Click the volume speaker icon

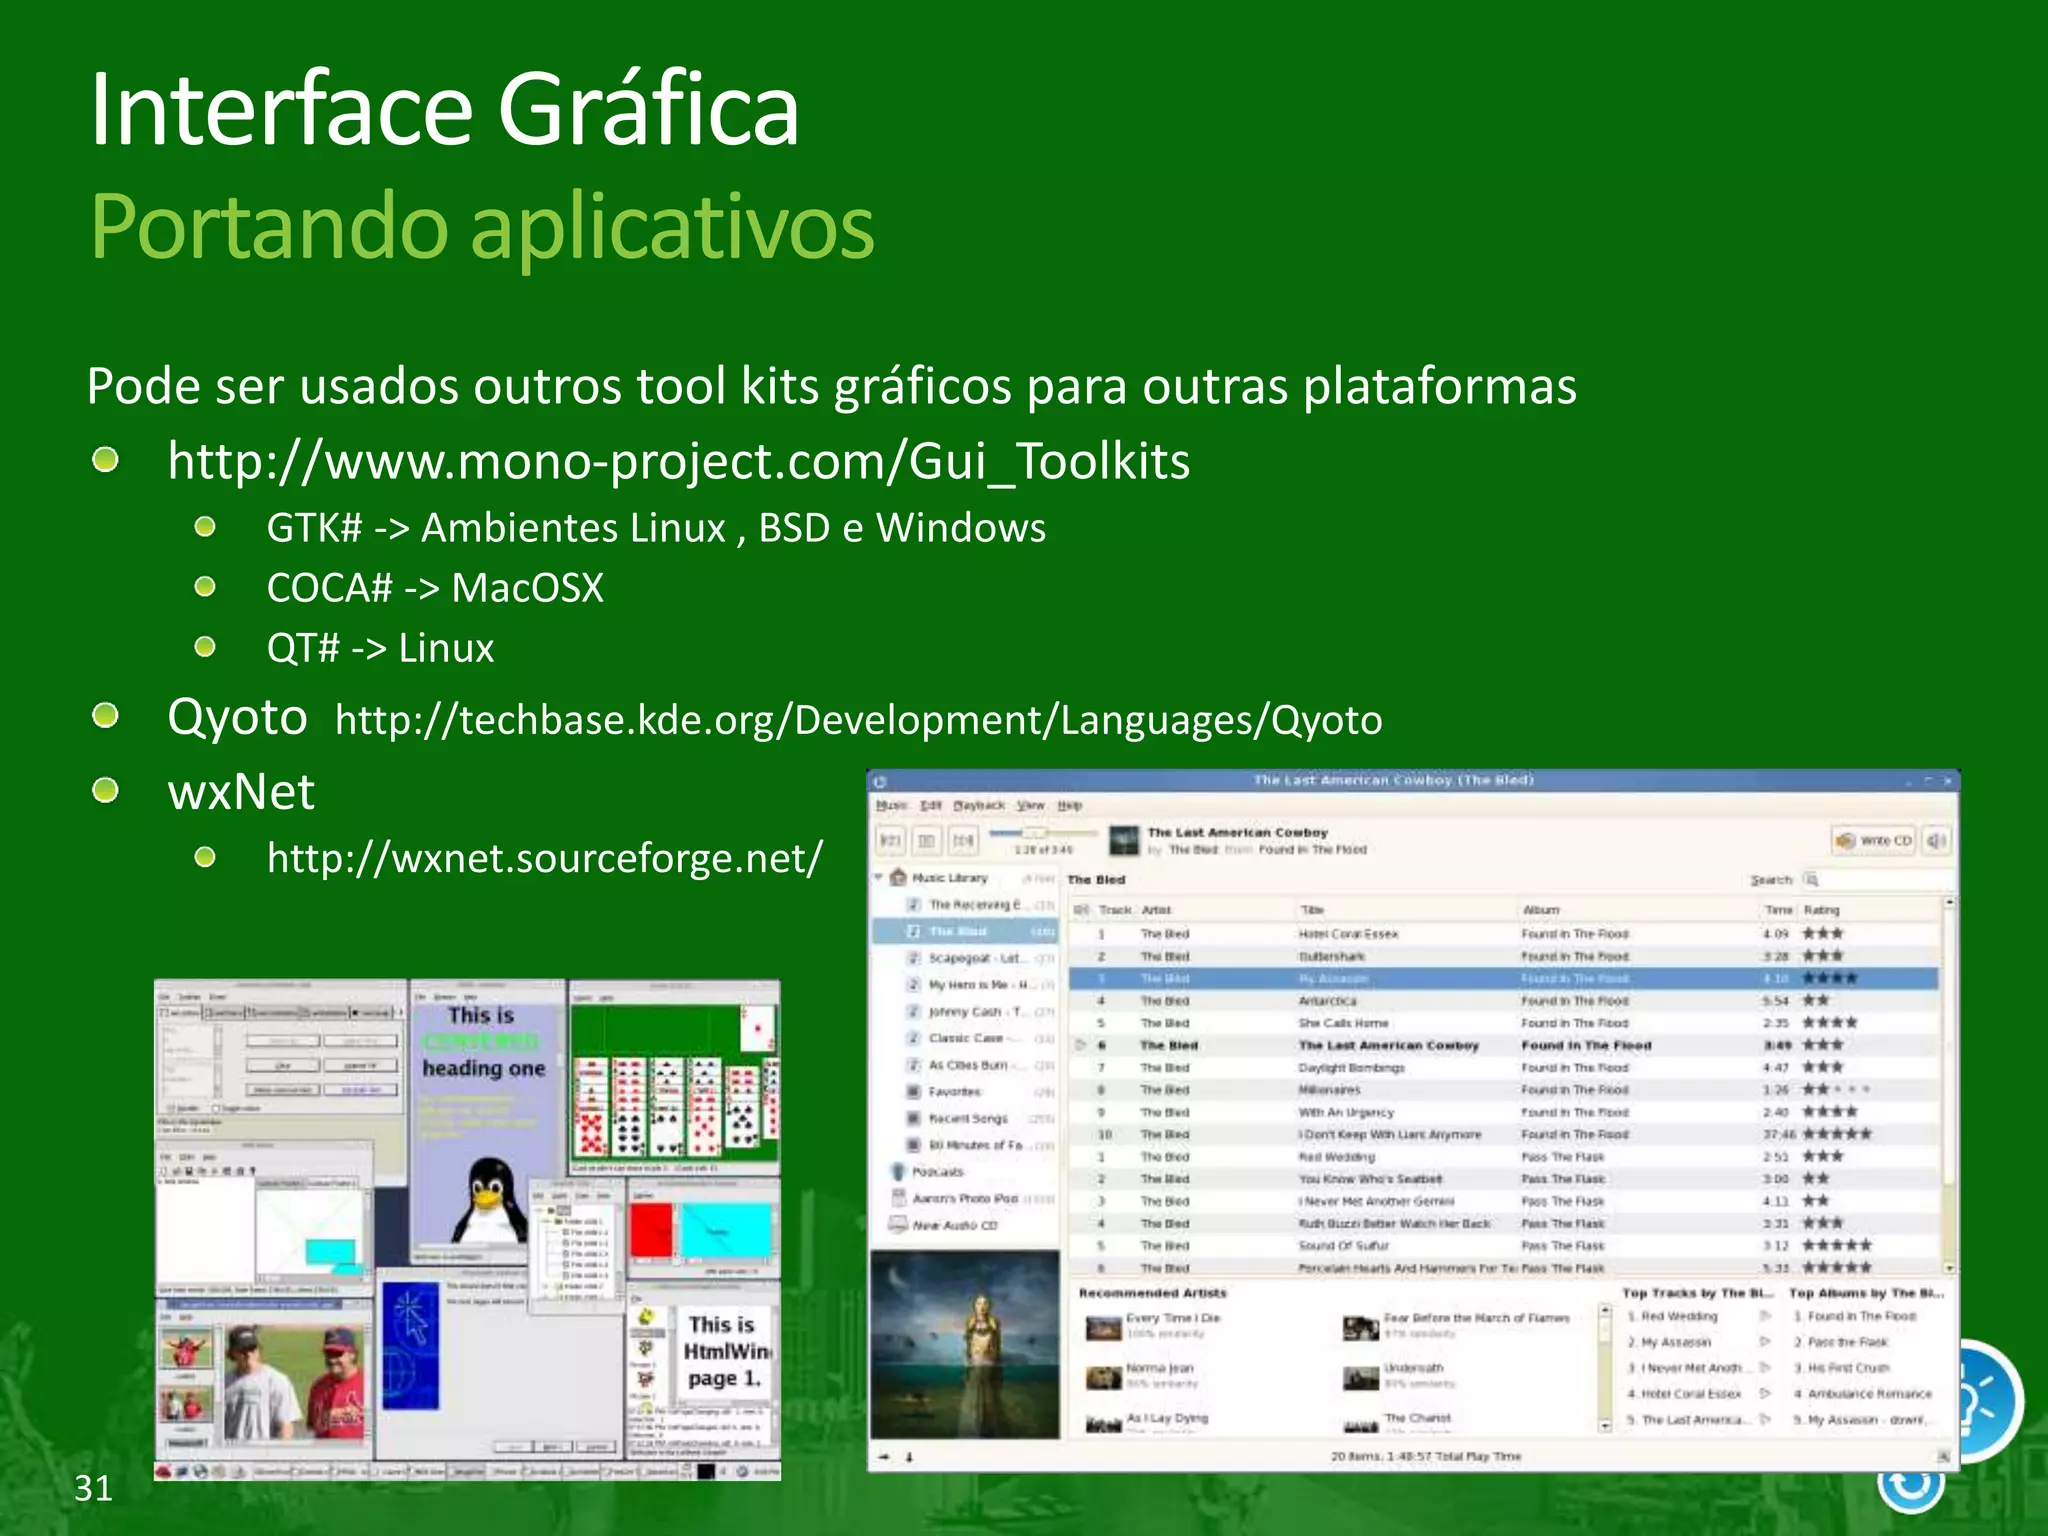coord(1936,841)
